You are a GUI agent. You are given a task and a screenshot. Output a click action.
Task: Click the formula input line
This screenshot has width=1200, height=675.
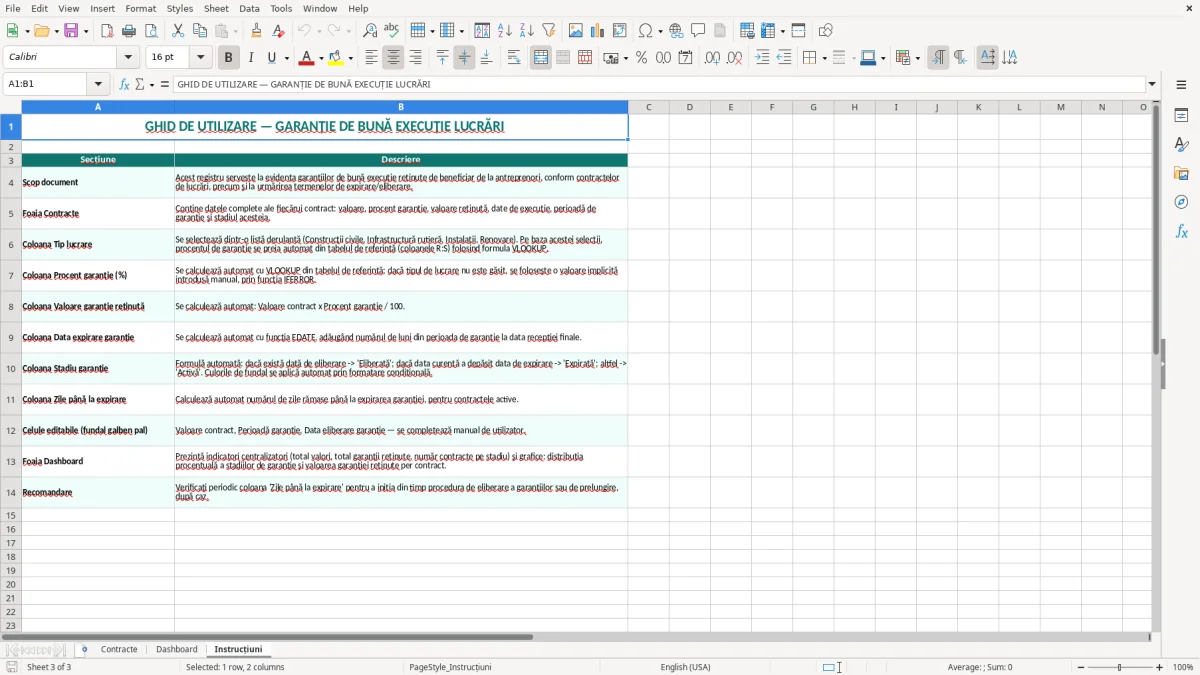pos(659,85)
